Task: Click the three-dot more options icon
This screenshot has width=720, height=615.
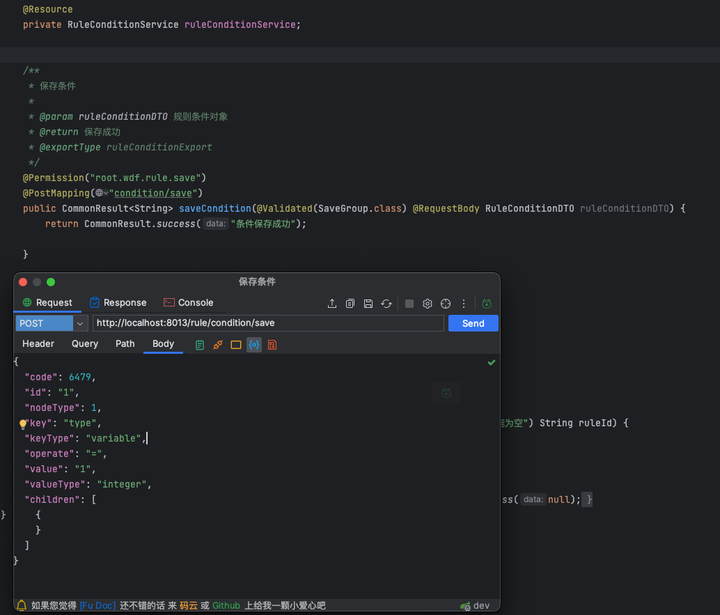Action: [464, 304]
